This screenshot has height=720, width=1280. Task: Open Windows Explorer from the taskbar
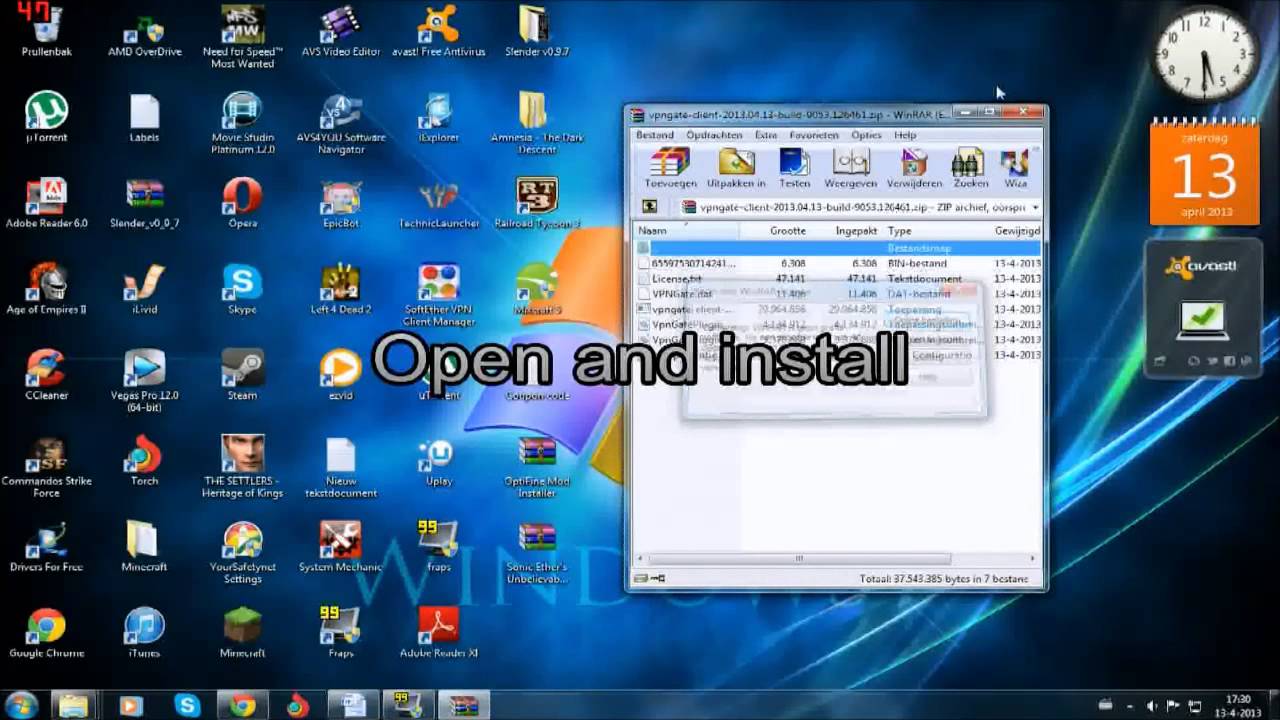[x=74, y=705]
